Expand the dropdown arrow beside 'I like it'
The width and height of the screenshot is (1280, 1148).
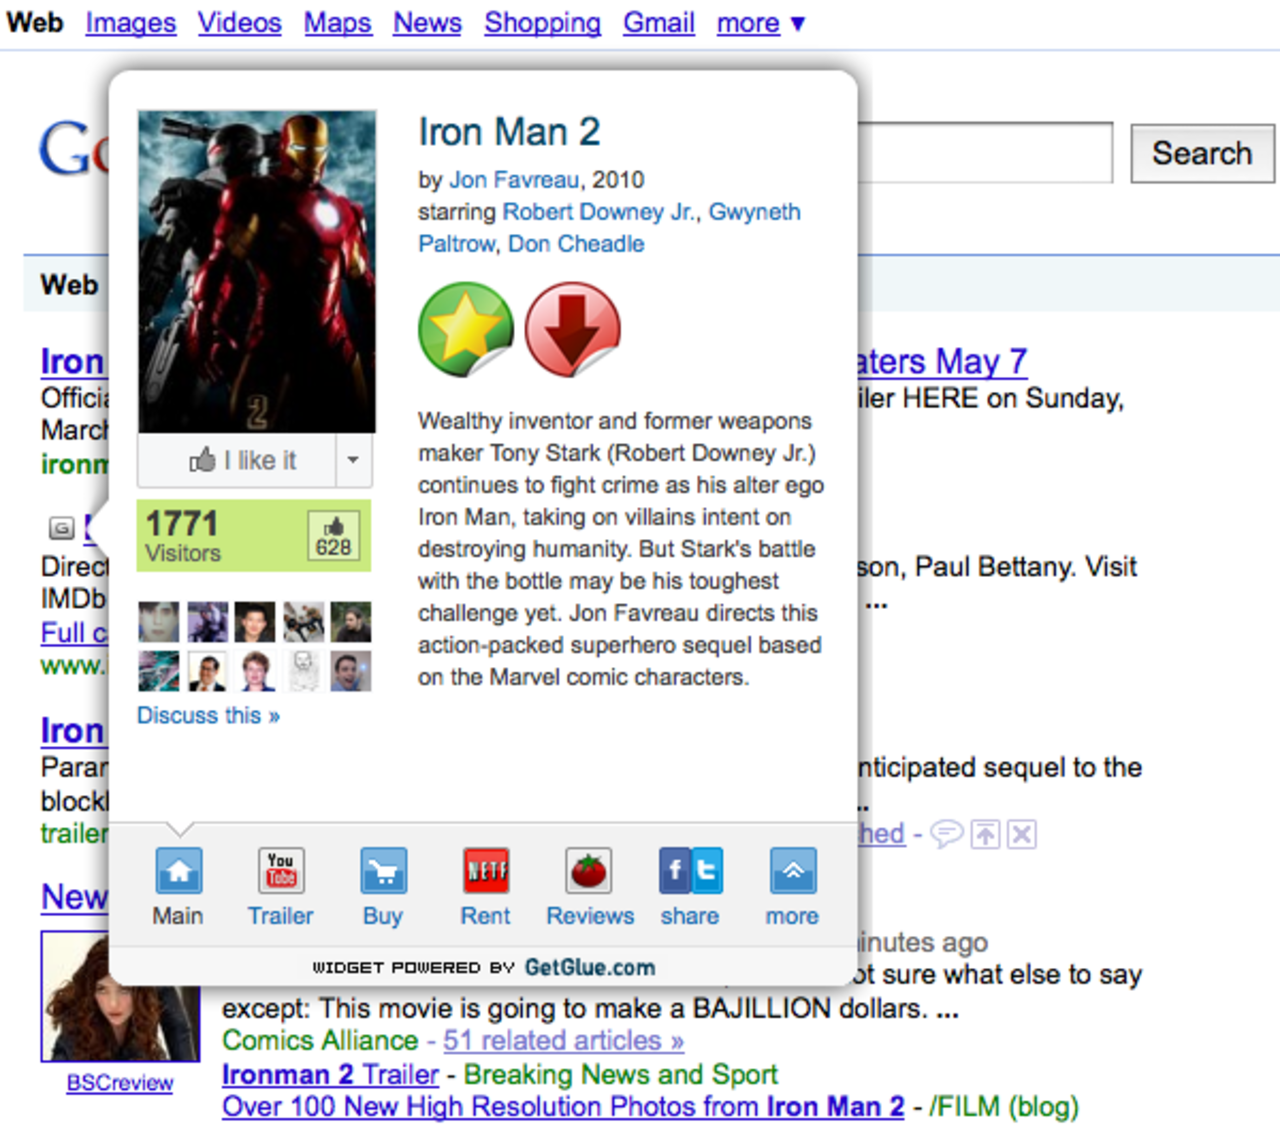coord(353,460)
